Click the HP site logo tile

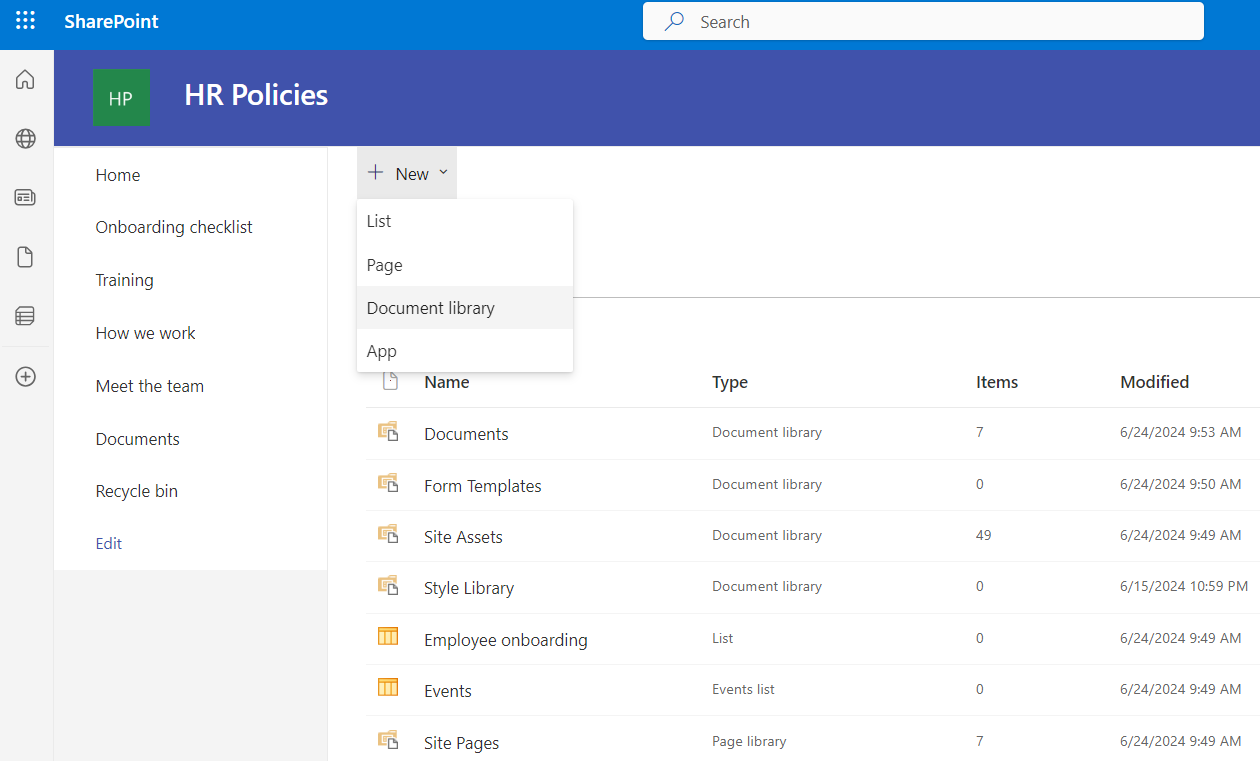click(121, 97)
